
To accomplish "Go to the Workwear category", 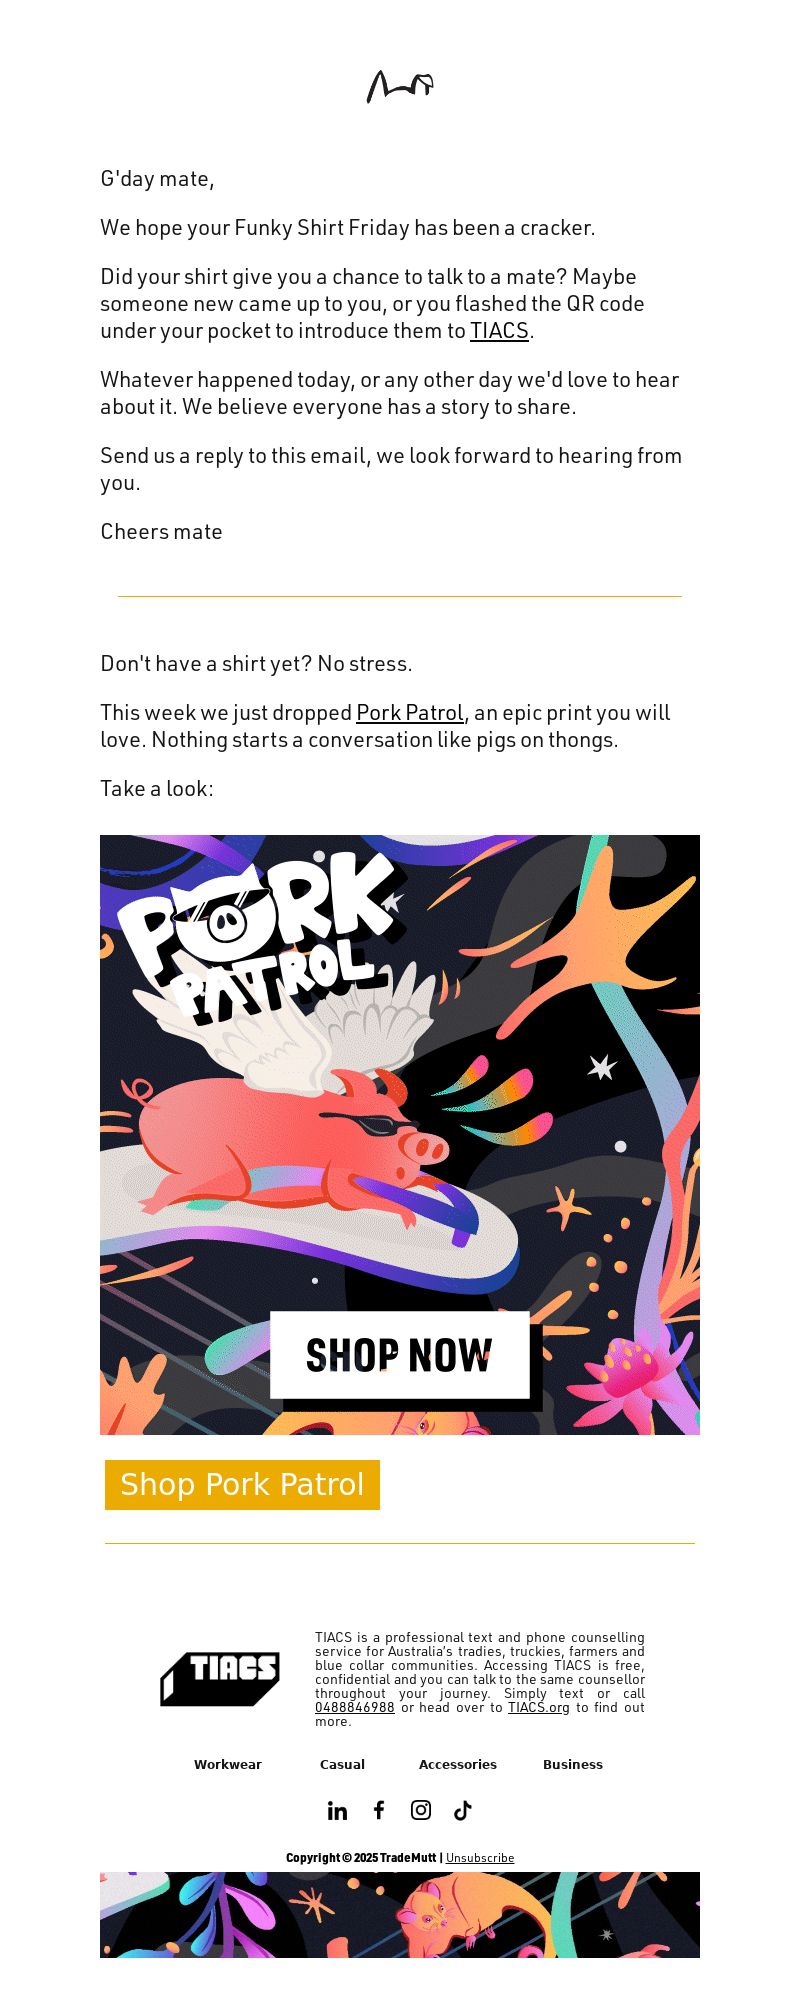I will (228, 1764).
